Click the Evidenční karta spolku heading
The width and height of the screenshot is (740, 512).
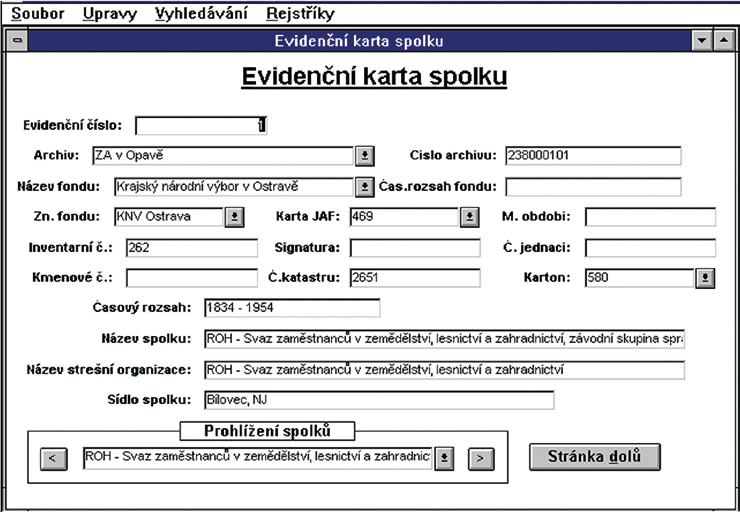pos(374,77)
